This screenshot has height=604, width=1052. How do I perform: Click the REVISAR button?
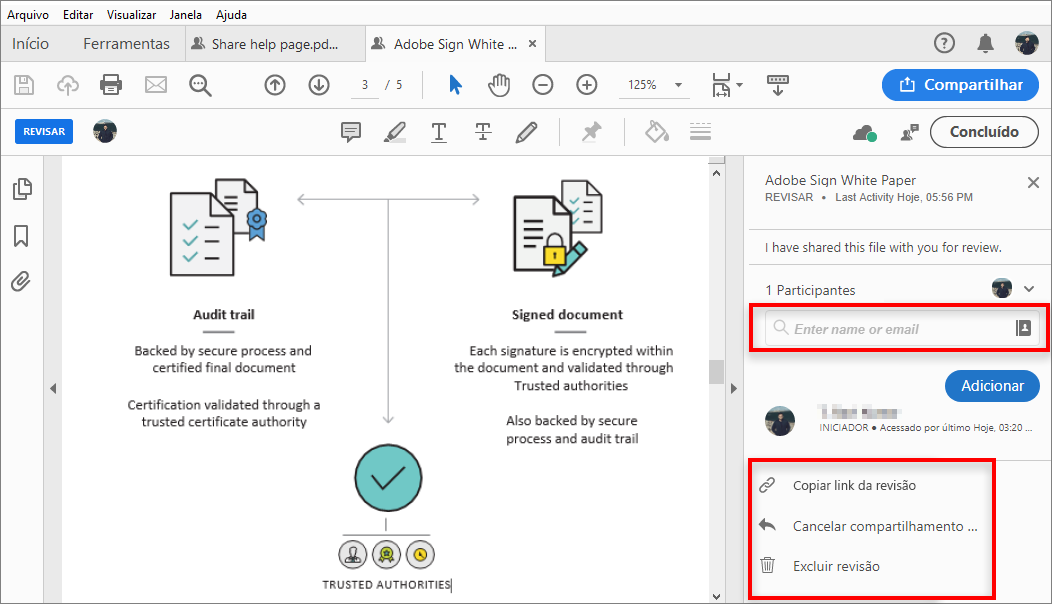(x=44, y=132)
